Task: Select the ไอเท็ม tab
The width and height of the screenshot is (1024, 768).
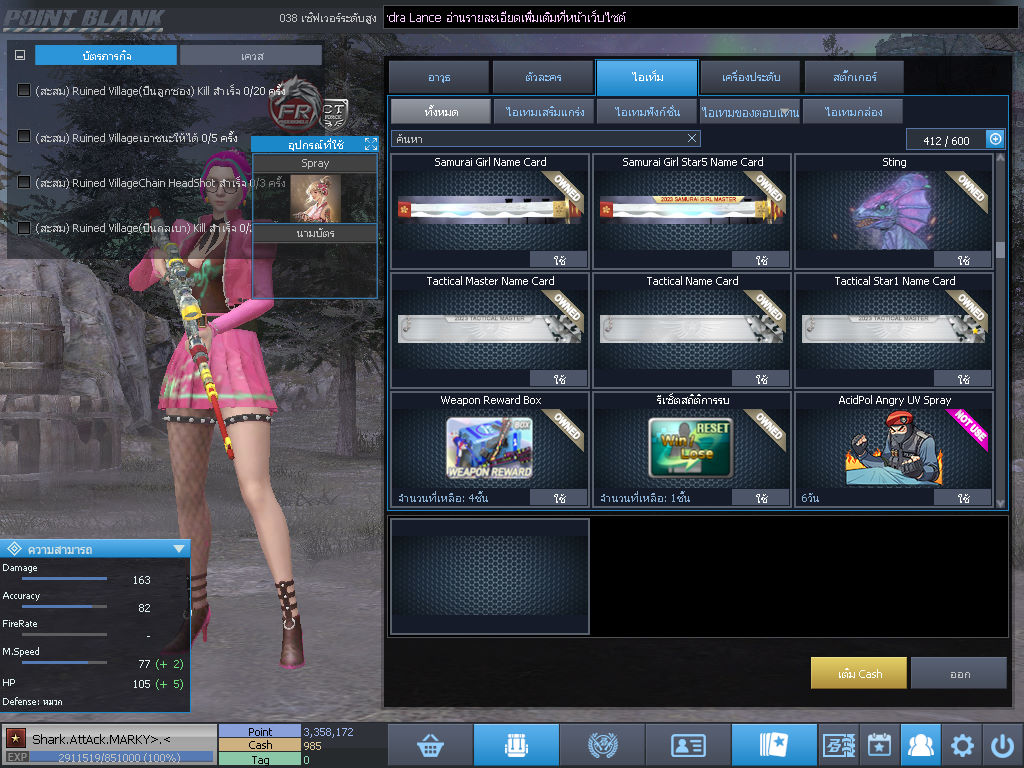Action: 647,77
